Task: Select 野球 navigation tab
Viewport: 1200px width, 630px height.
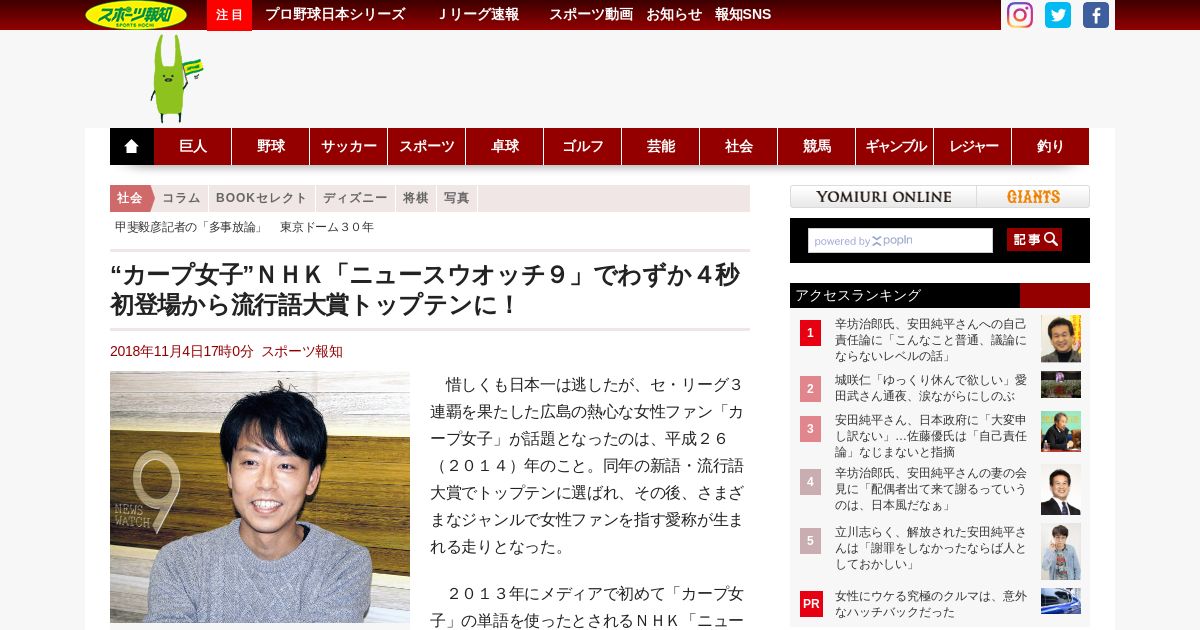Action: coord(271,146)
